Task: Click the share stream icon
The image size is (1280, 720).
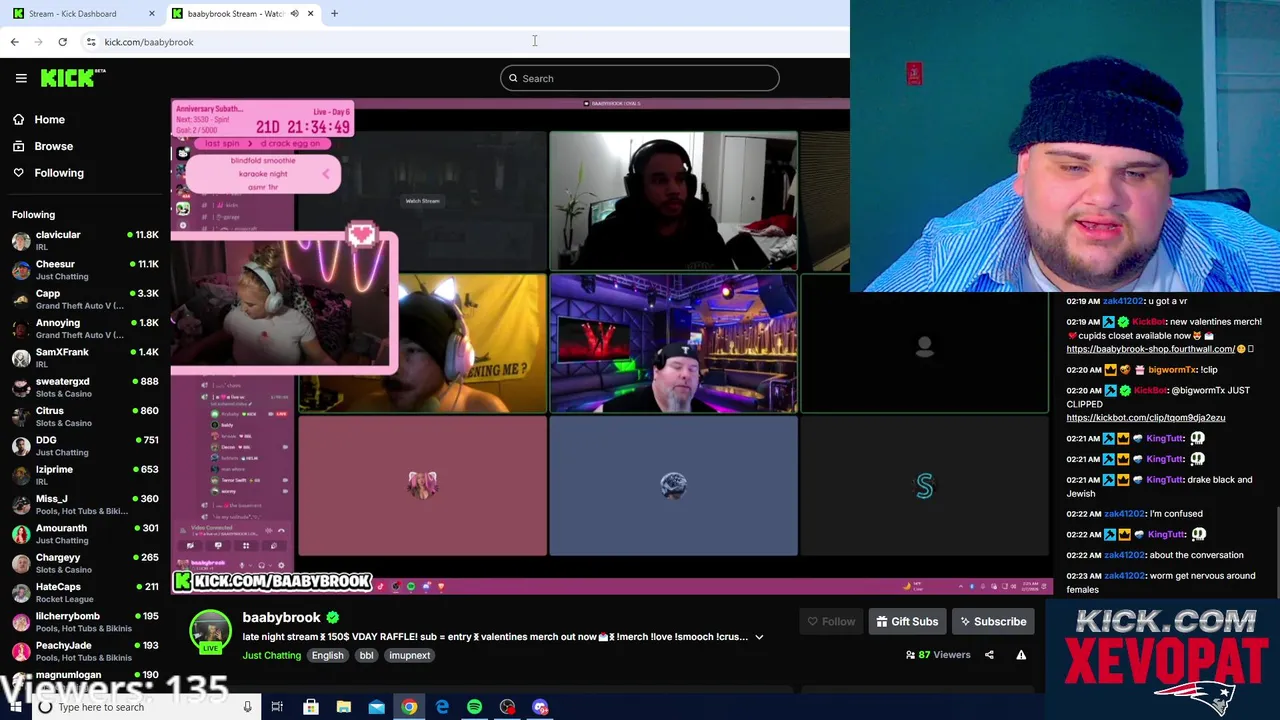Action: 989,655
